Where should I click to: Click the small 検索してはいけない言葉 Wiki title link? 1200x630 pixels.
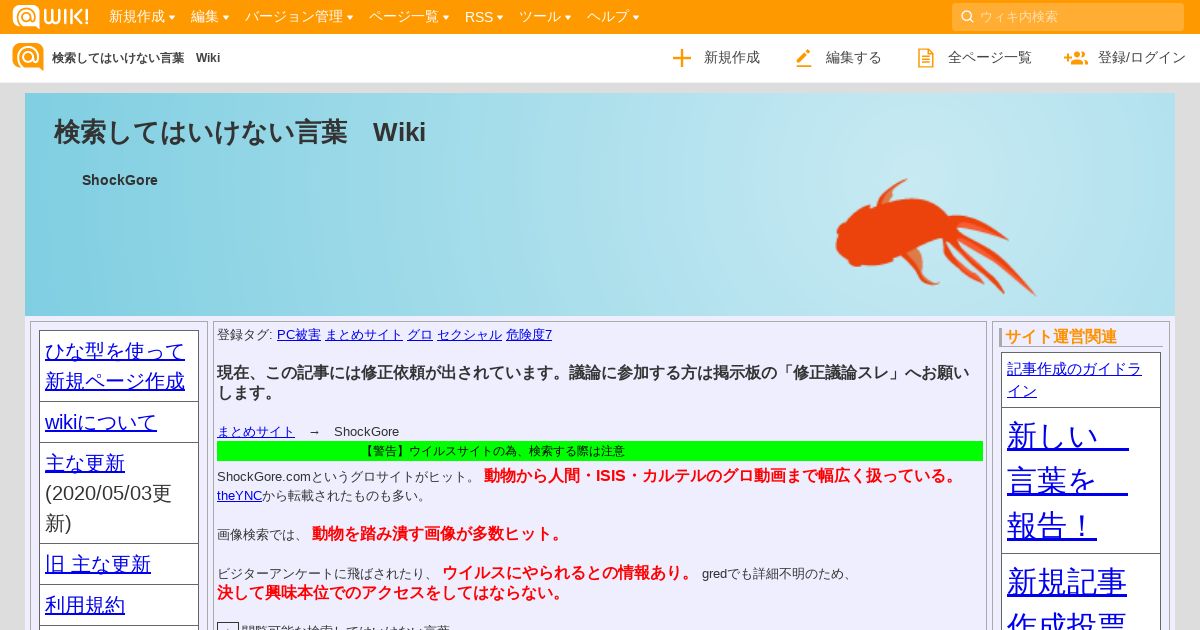[136, 58]
